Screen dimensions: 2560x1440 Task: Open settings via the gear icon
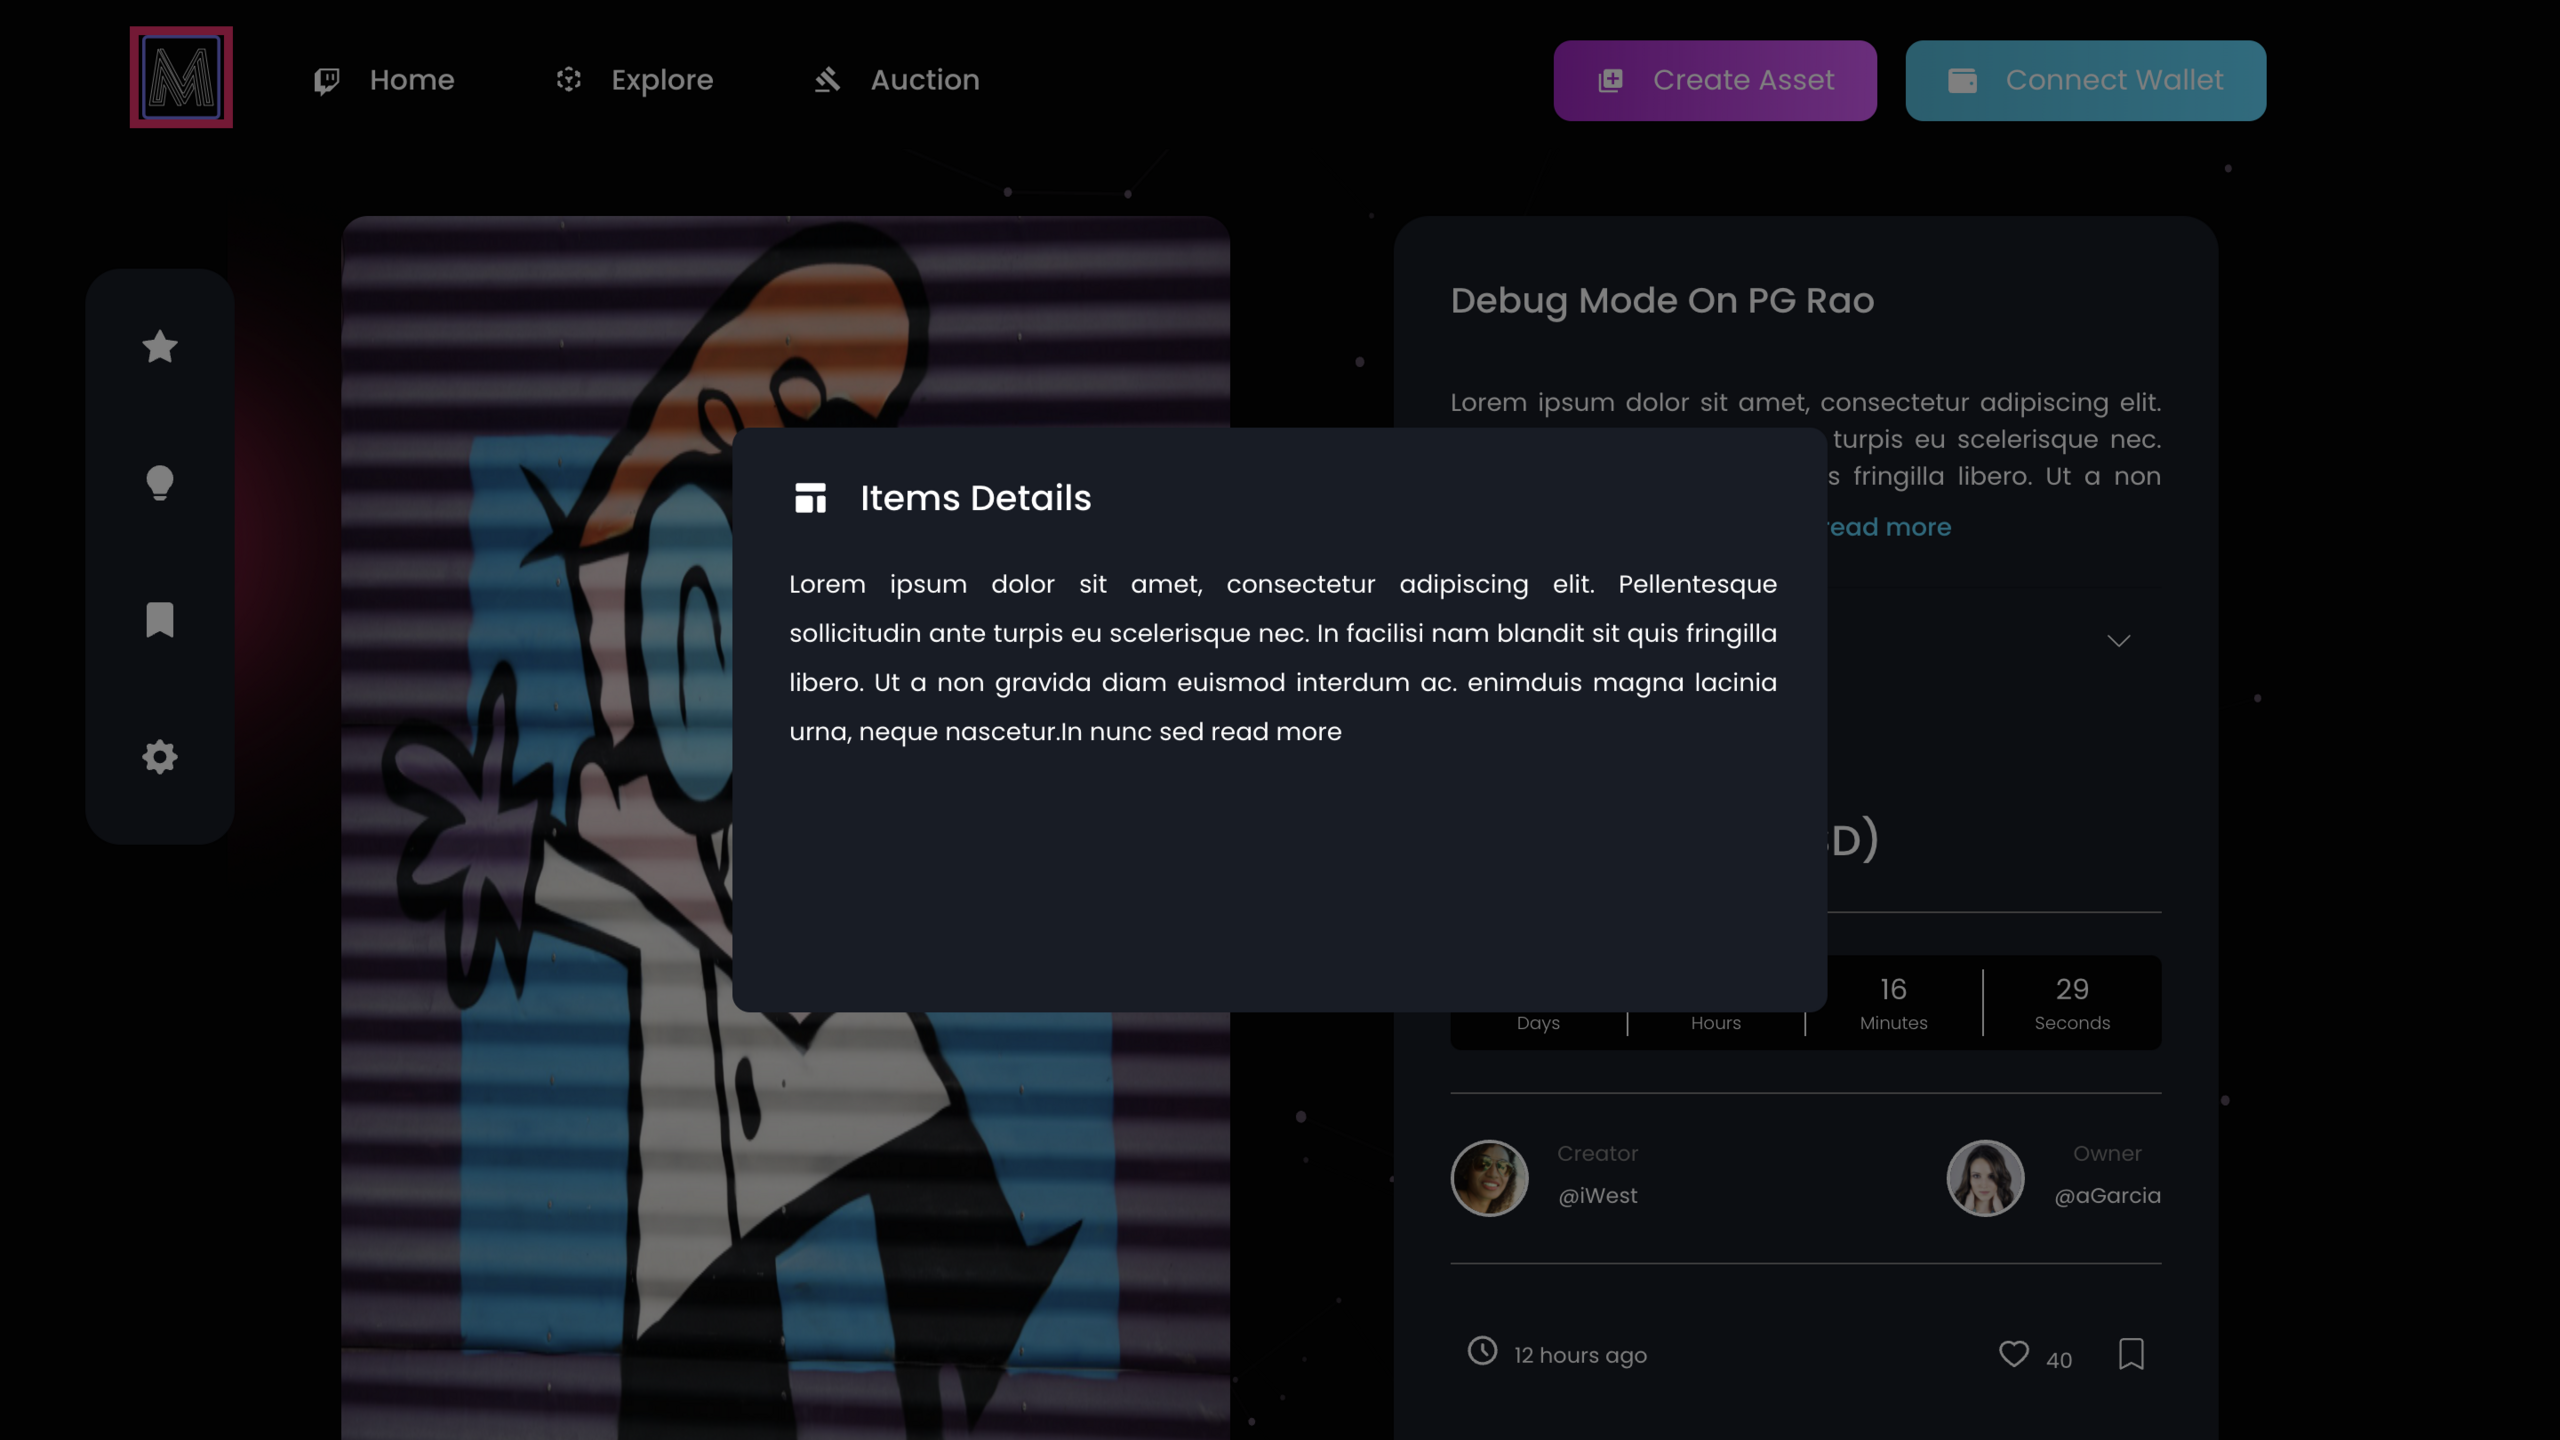pyautogui.click(x=159, y=757)
